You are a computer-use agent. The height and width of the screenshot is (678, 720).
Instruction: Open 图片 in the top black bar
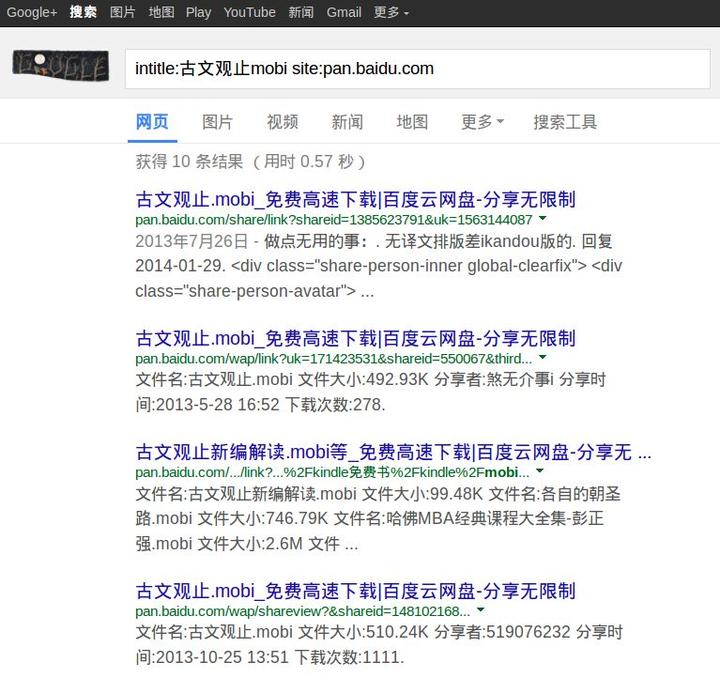(x=123, y=12)
